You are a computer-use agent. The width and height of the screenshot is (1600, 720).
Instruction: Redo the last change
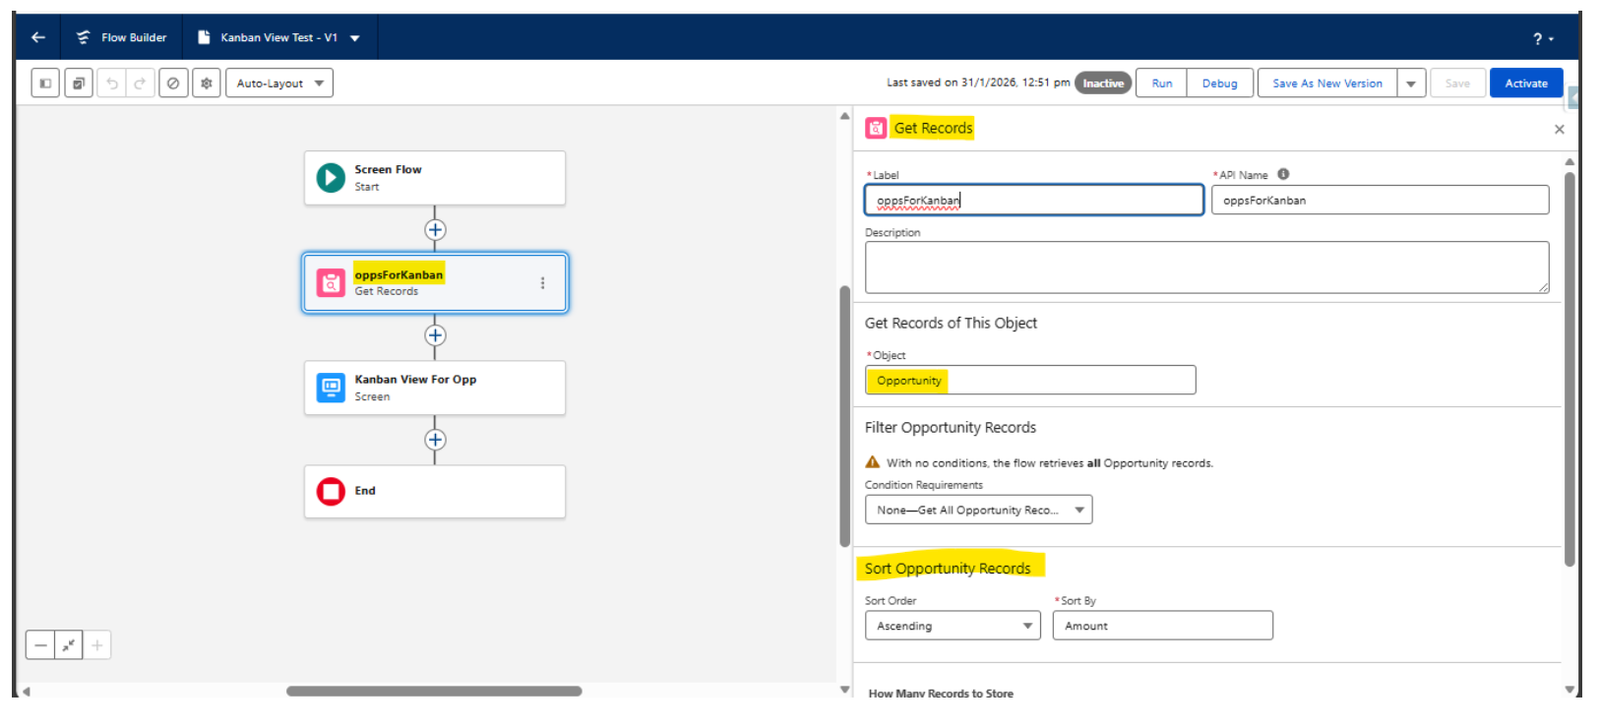(x=140, y=83)
